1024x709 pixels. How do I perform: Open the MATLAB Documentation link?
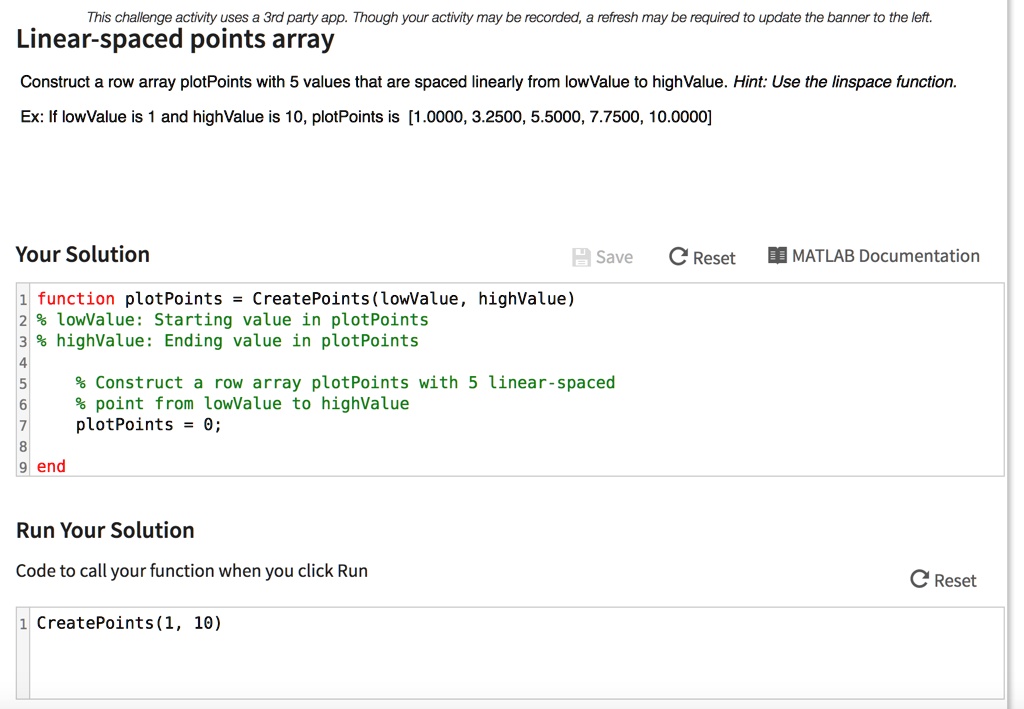(x=885, y=256)
